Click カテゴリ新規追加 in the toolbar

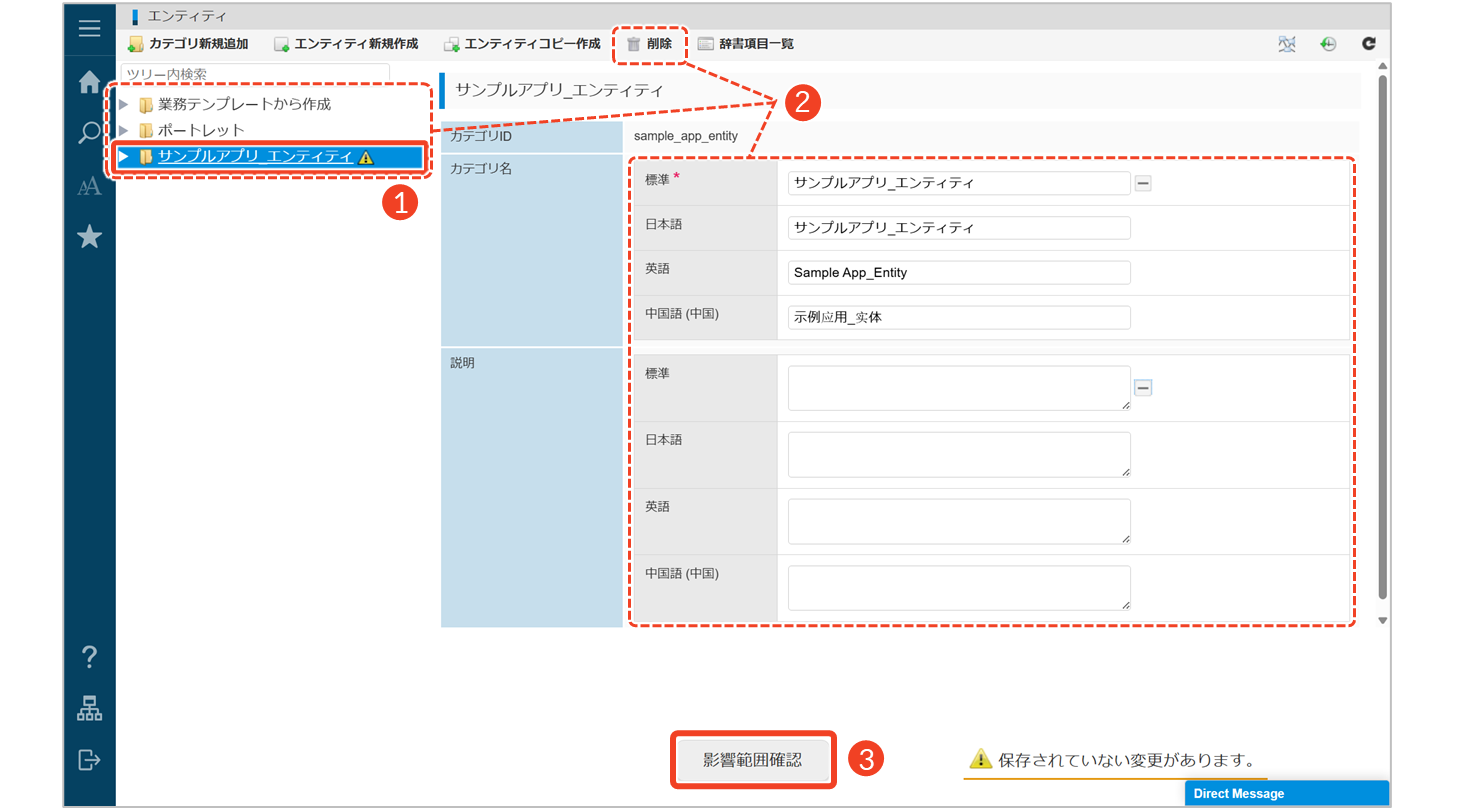[x=188, y=44]
